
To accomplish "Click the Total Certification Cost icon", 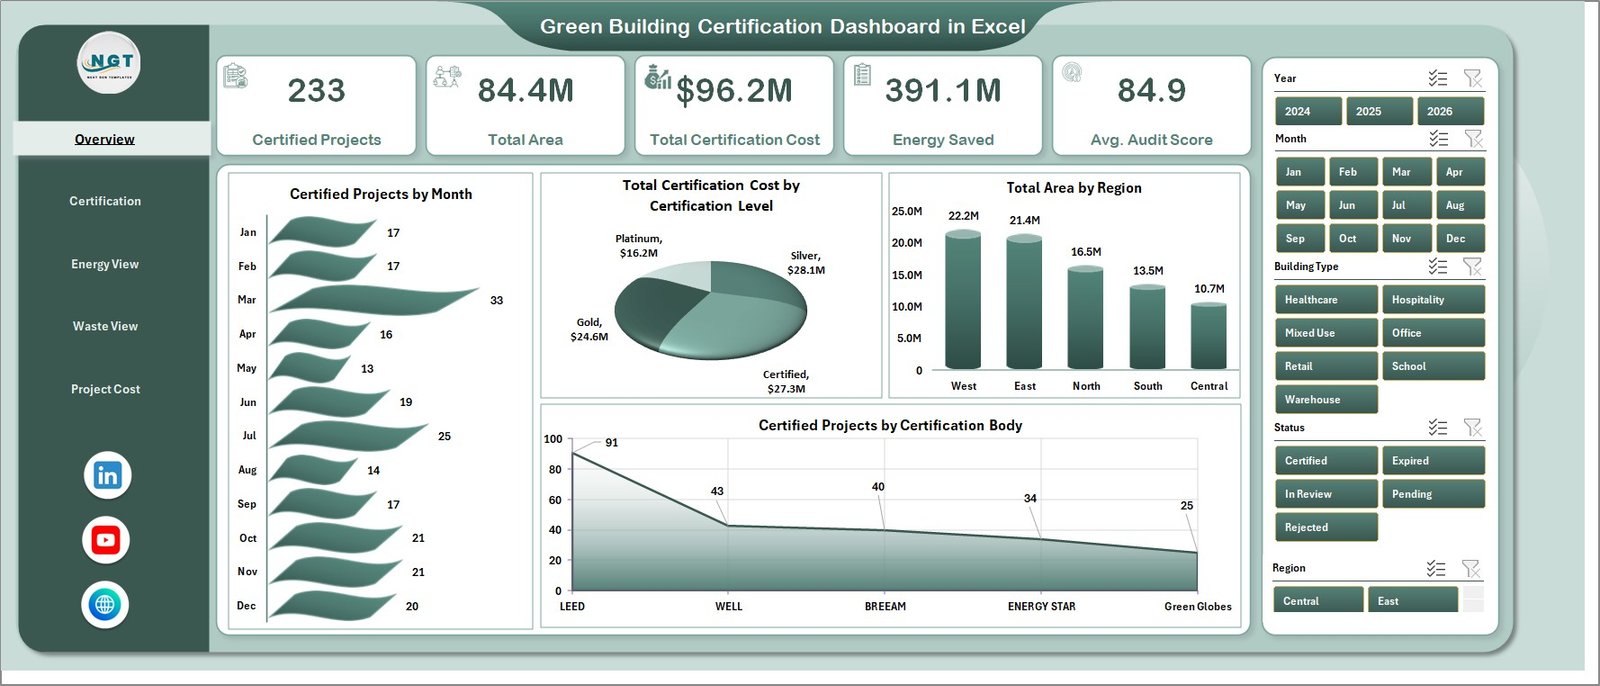I will (x=657, y=76).
